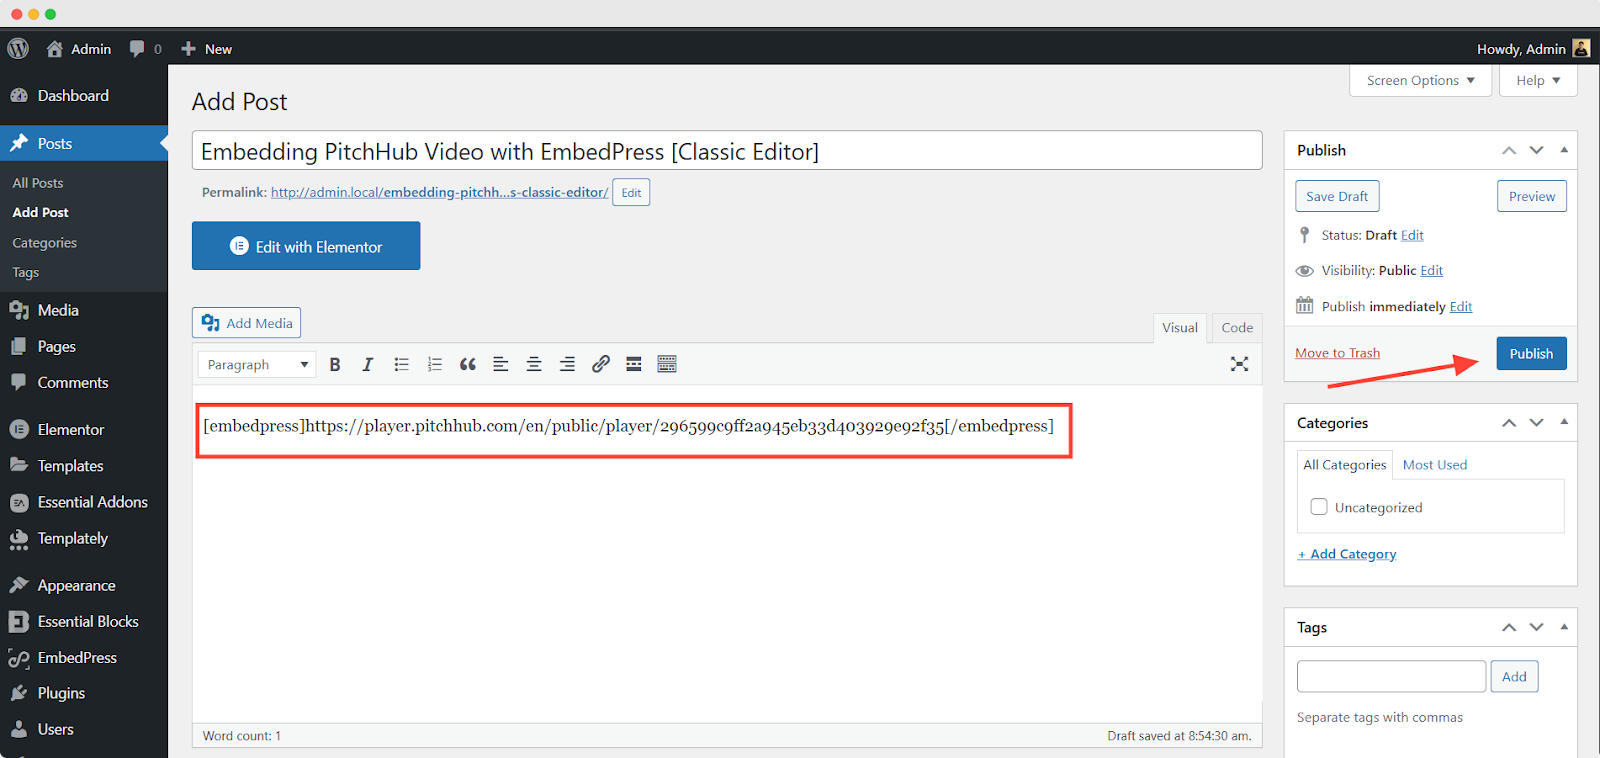Click the Add Media button

coord(246,323)
